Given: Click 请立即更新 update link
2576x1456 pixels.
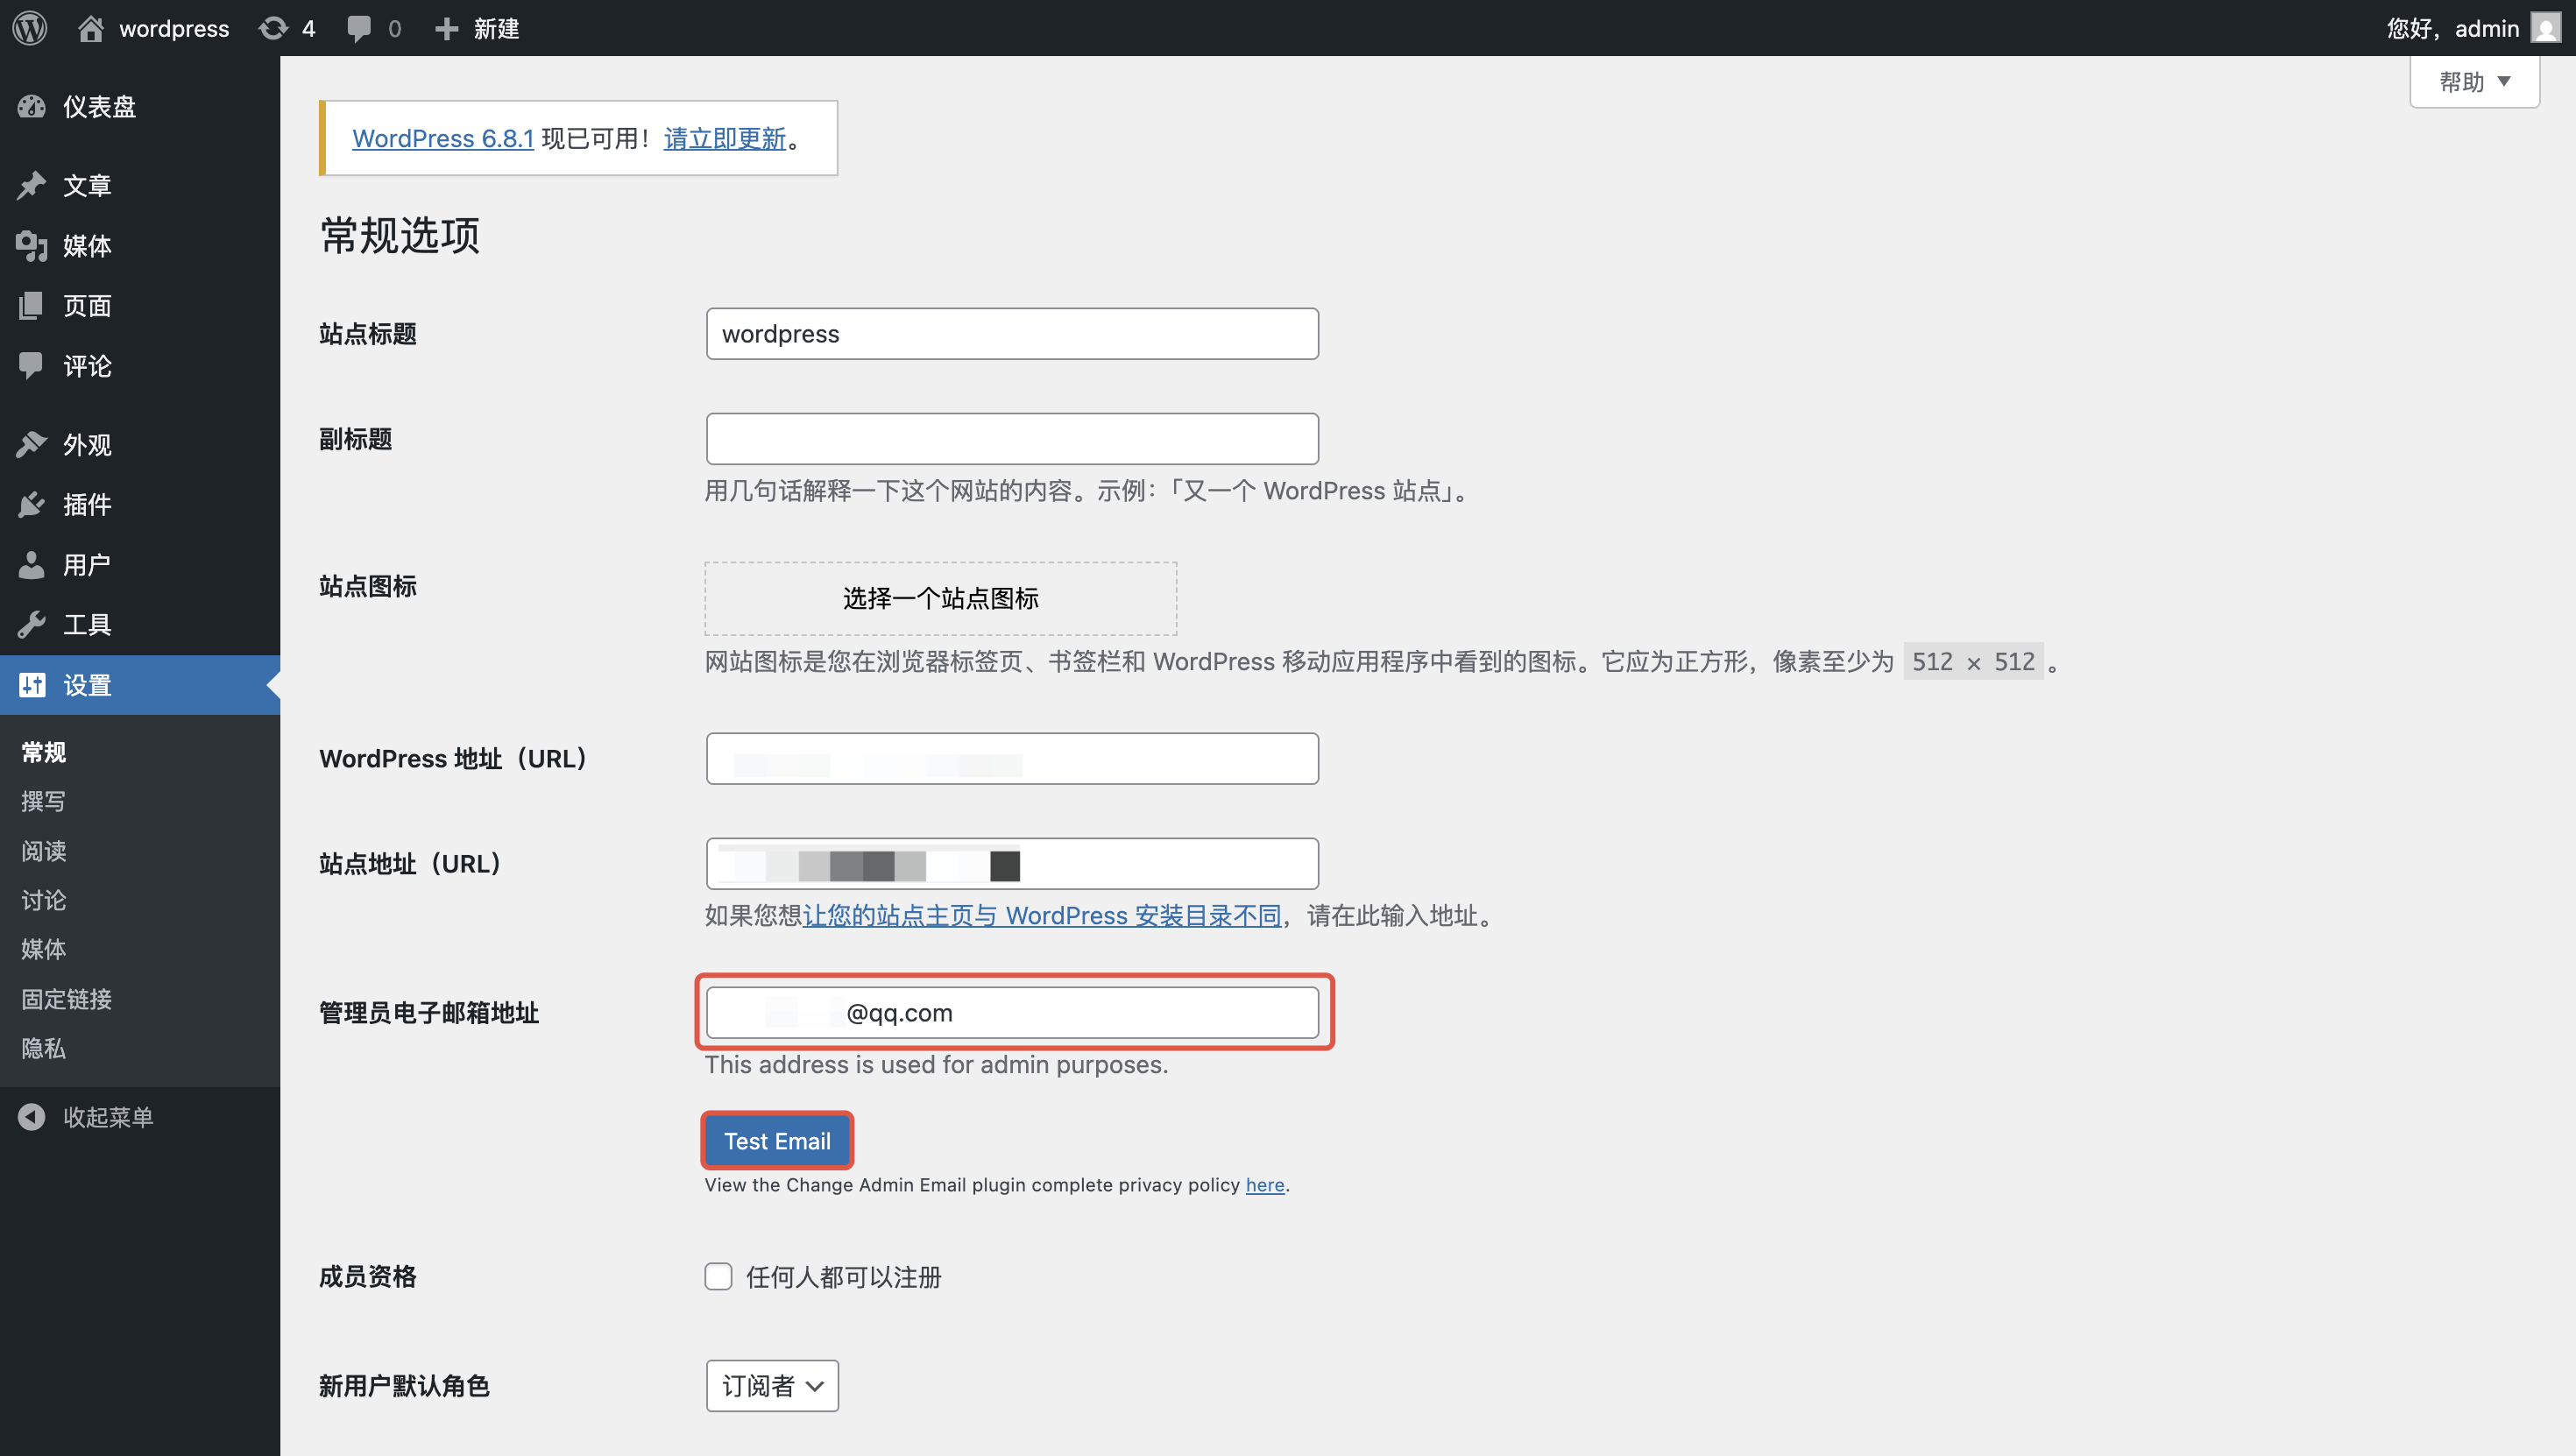Looking at the screenshot, I should click(x=725, y=138).
